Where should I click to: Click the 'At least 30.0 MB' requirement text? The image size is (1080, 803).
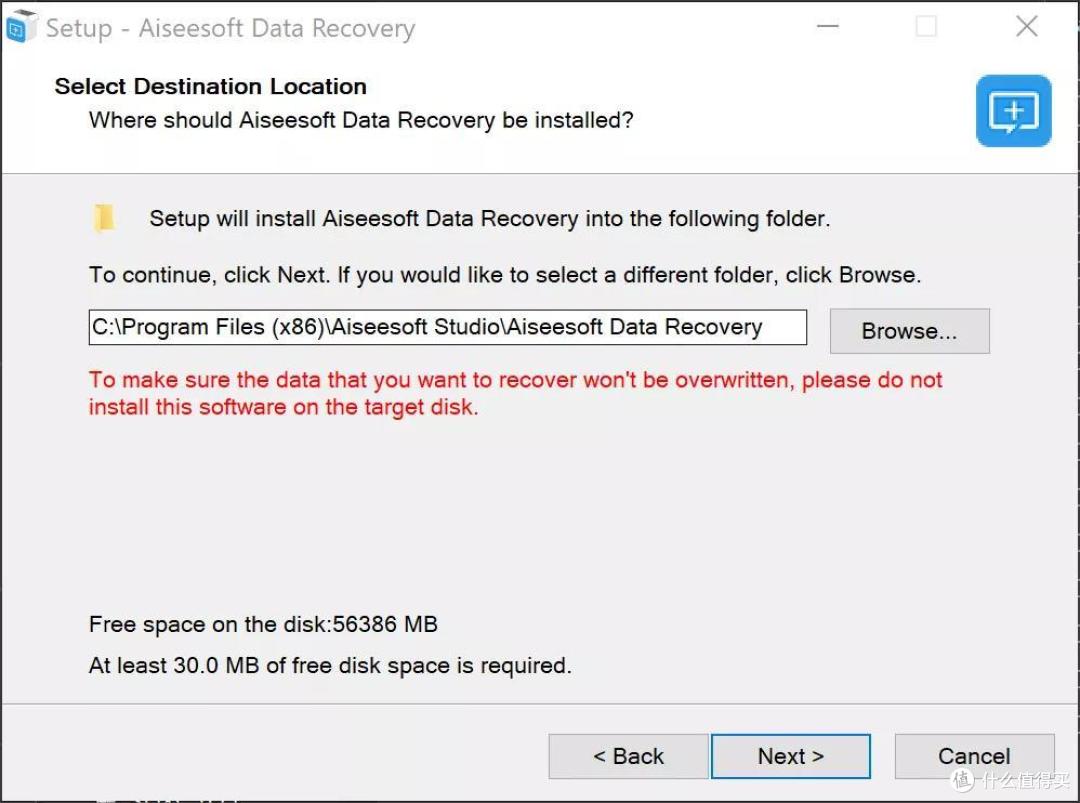pyautogui.click(x=330, y=666)
